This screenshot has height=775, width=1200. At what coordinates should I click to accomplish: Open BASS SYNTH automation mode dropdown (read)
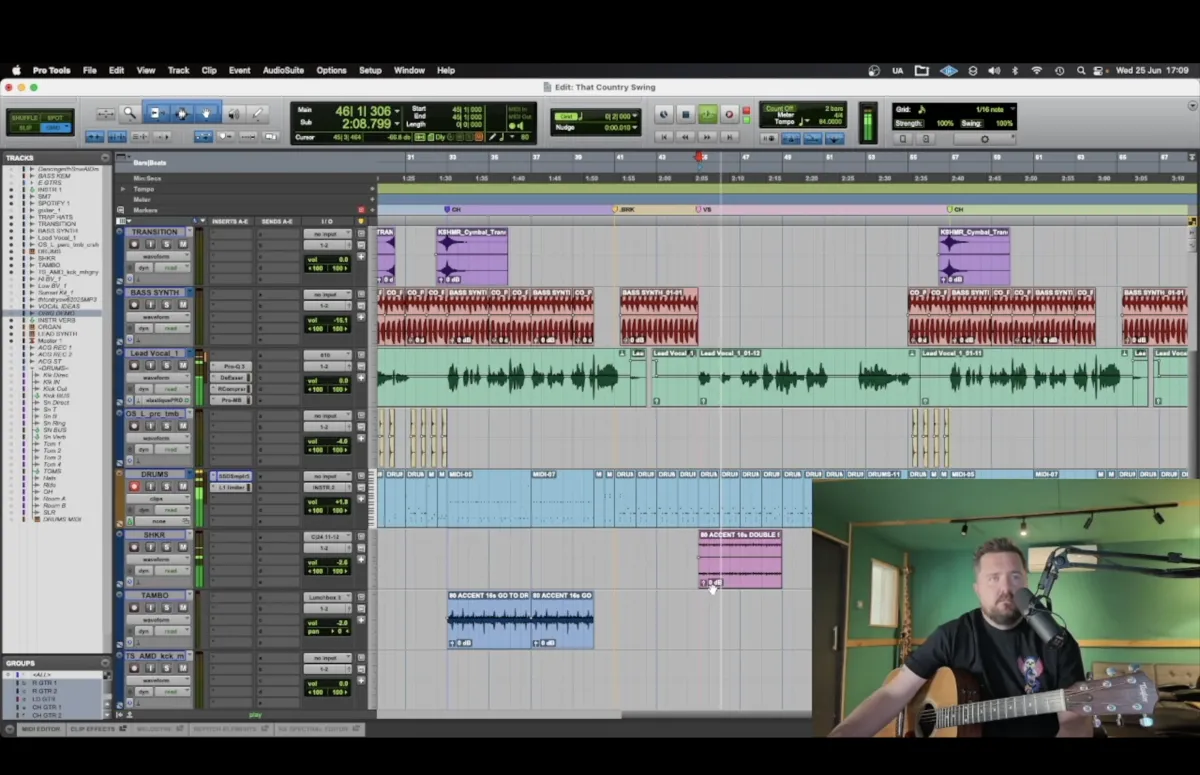tap(171, 328)
